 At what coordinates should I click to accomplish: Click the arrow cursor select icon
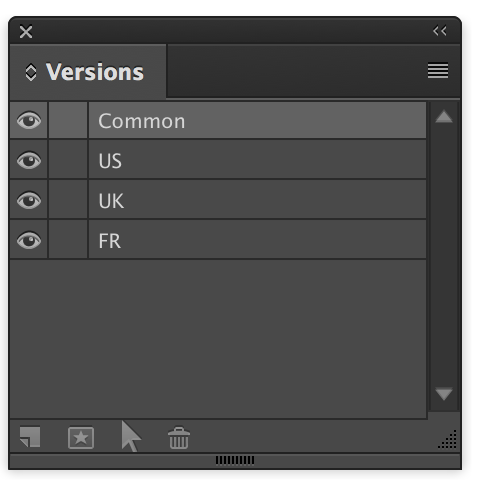click(x=131, y=436)
